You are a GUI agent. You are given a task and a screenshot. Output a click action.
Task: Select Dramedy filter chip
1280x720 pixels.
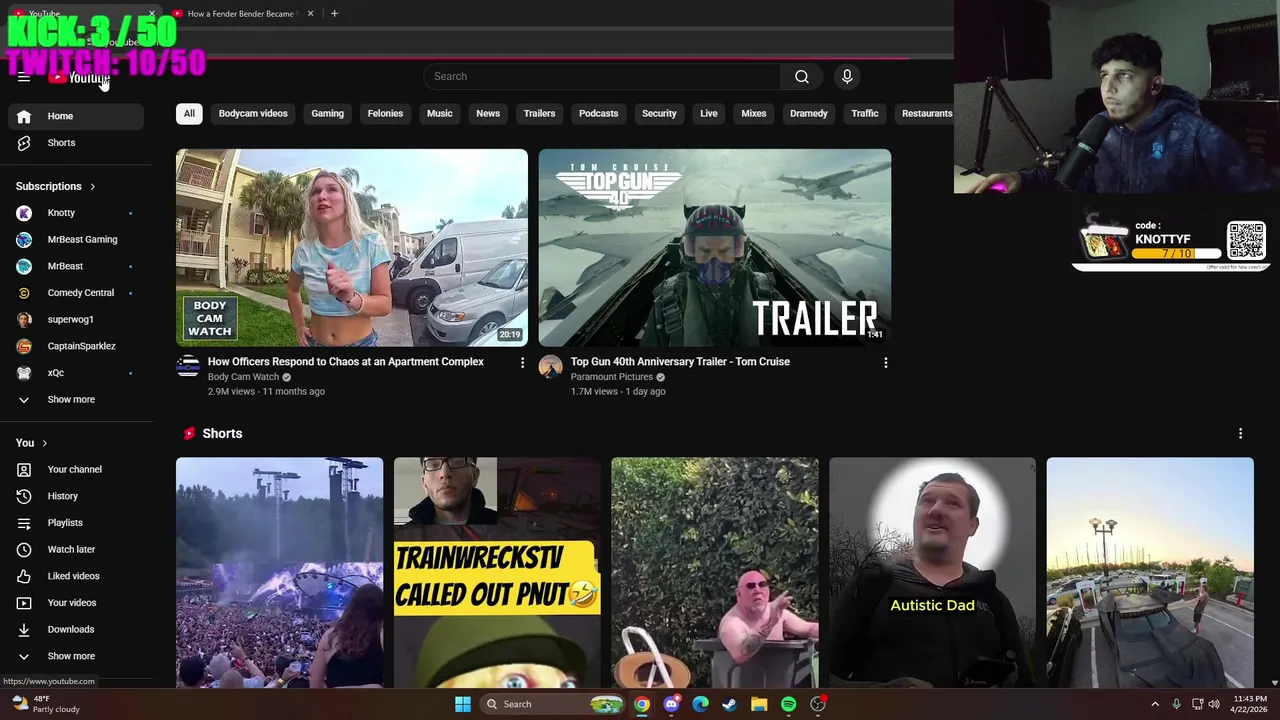click(809, 114)
